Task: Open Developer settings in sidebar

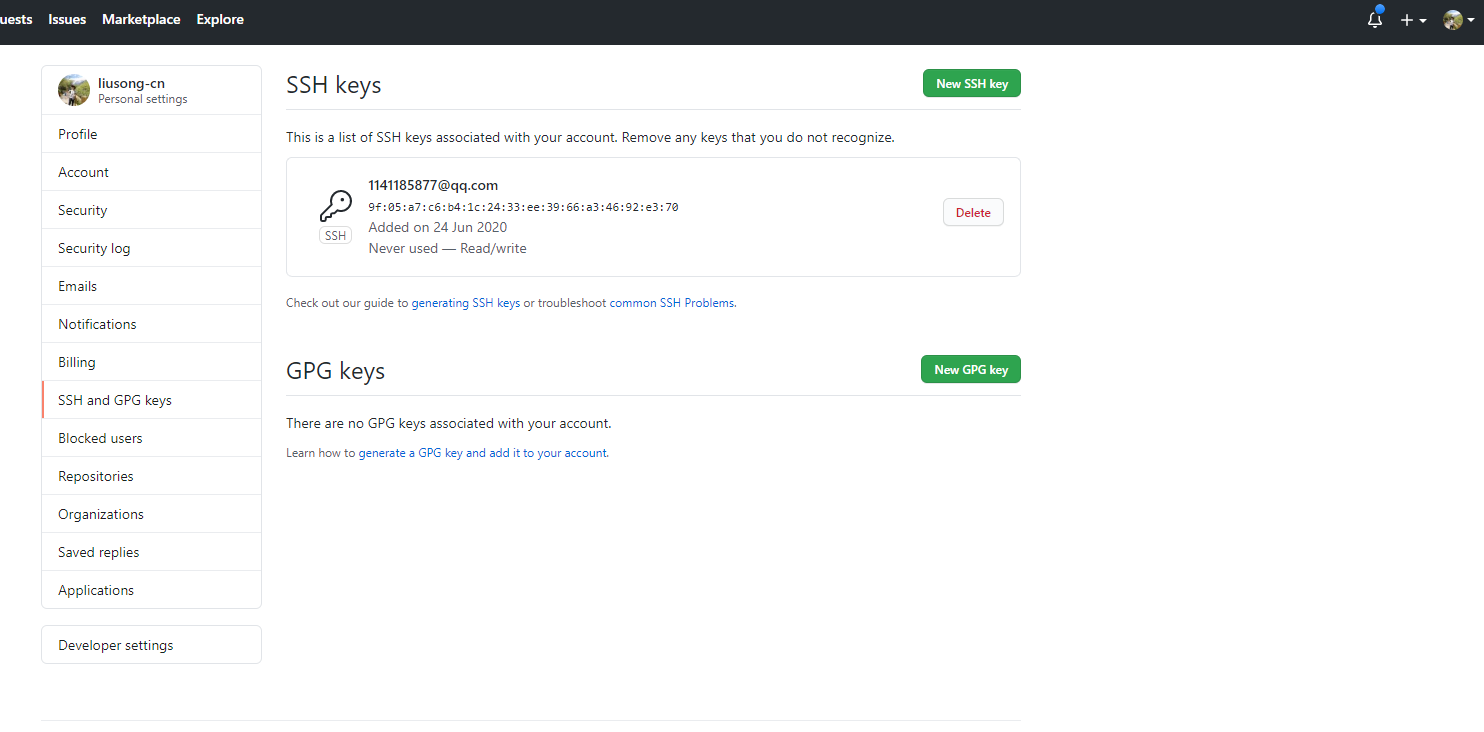Action: [x=151, y=645]
